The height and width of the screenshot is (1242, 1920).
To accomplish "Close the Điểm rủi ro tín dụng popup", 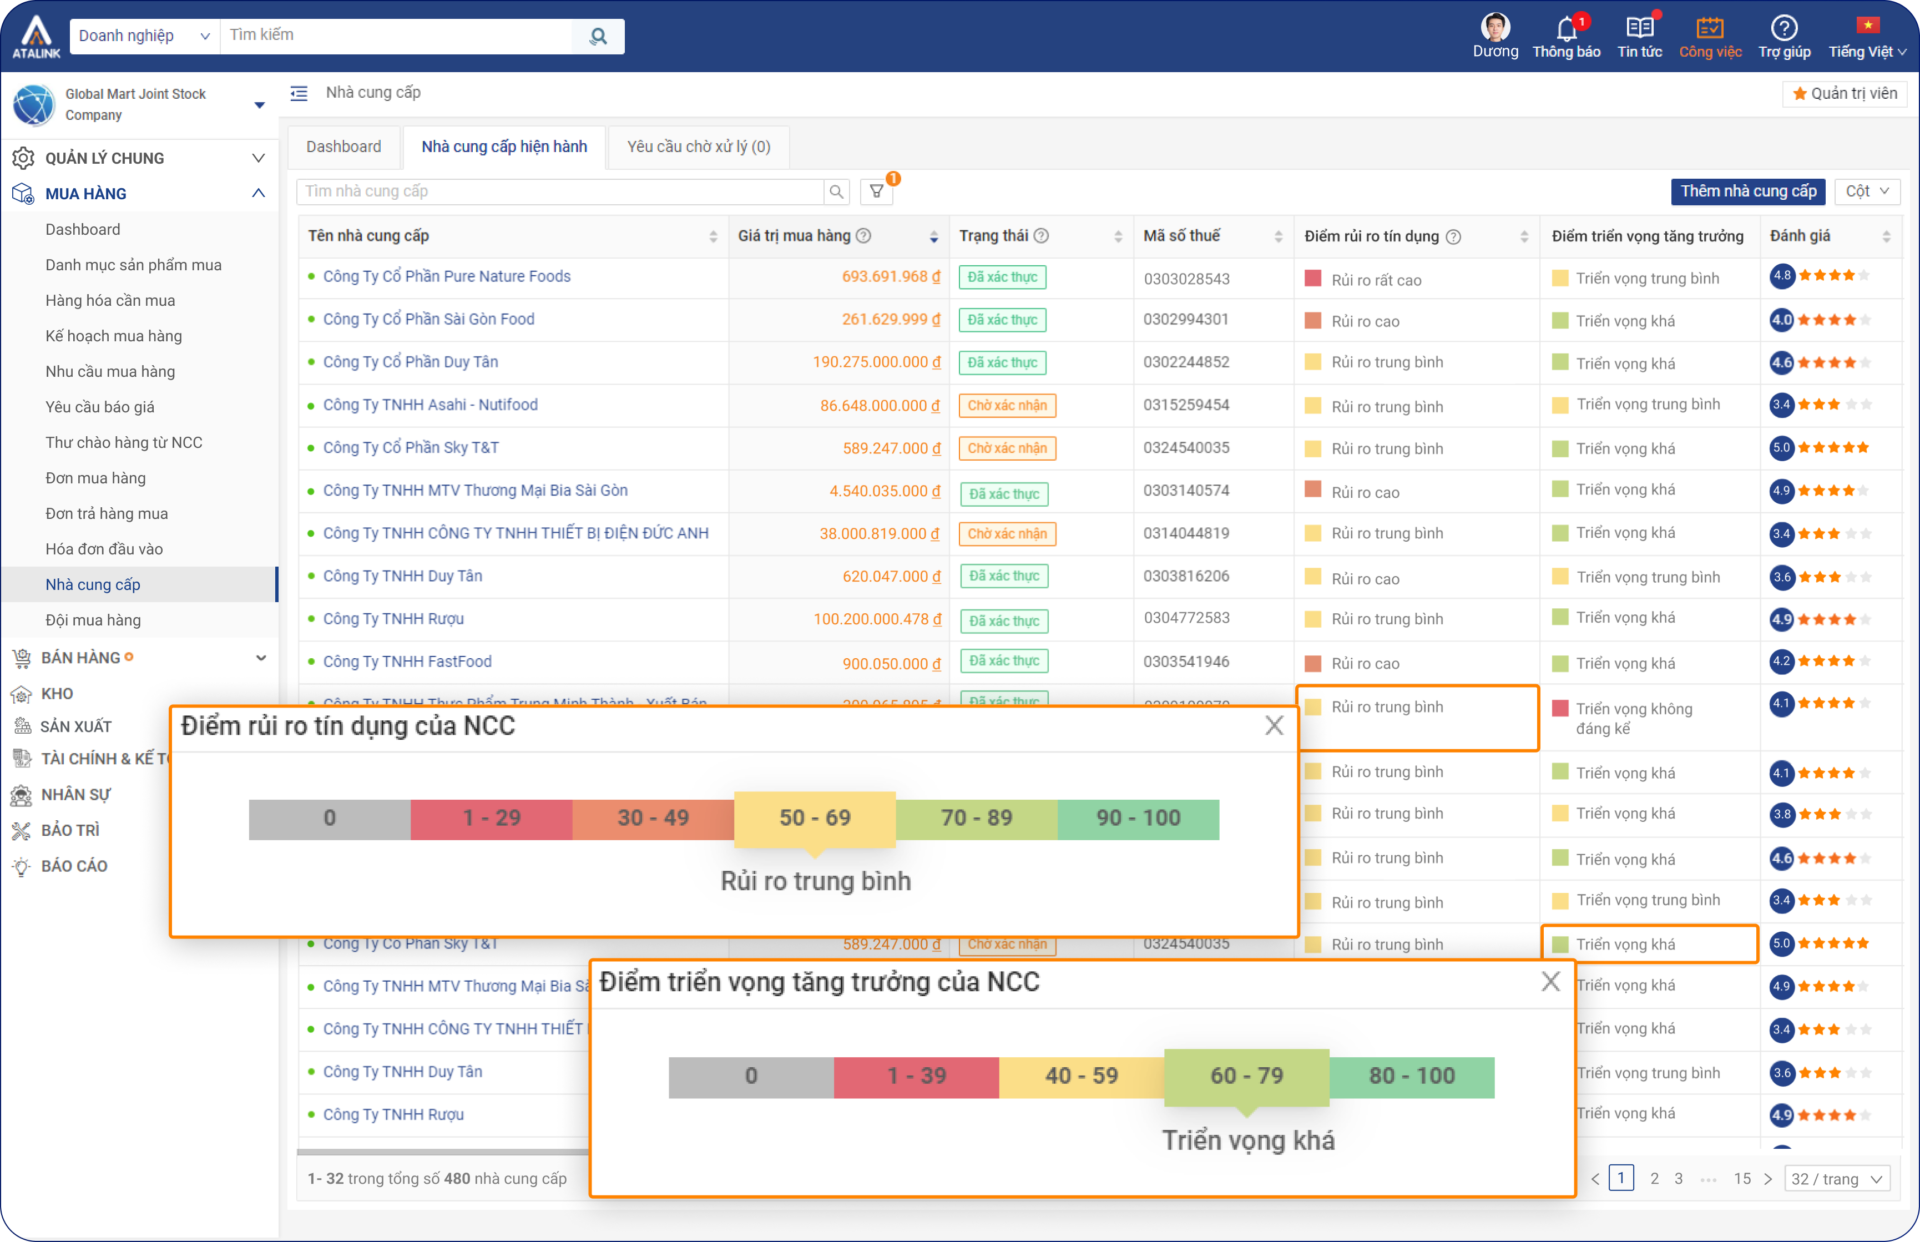I will 1274,725.
